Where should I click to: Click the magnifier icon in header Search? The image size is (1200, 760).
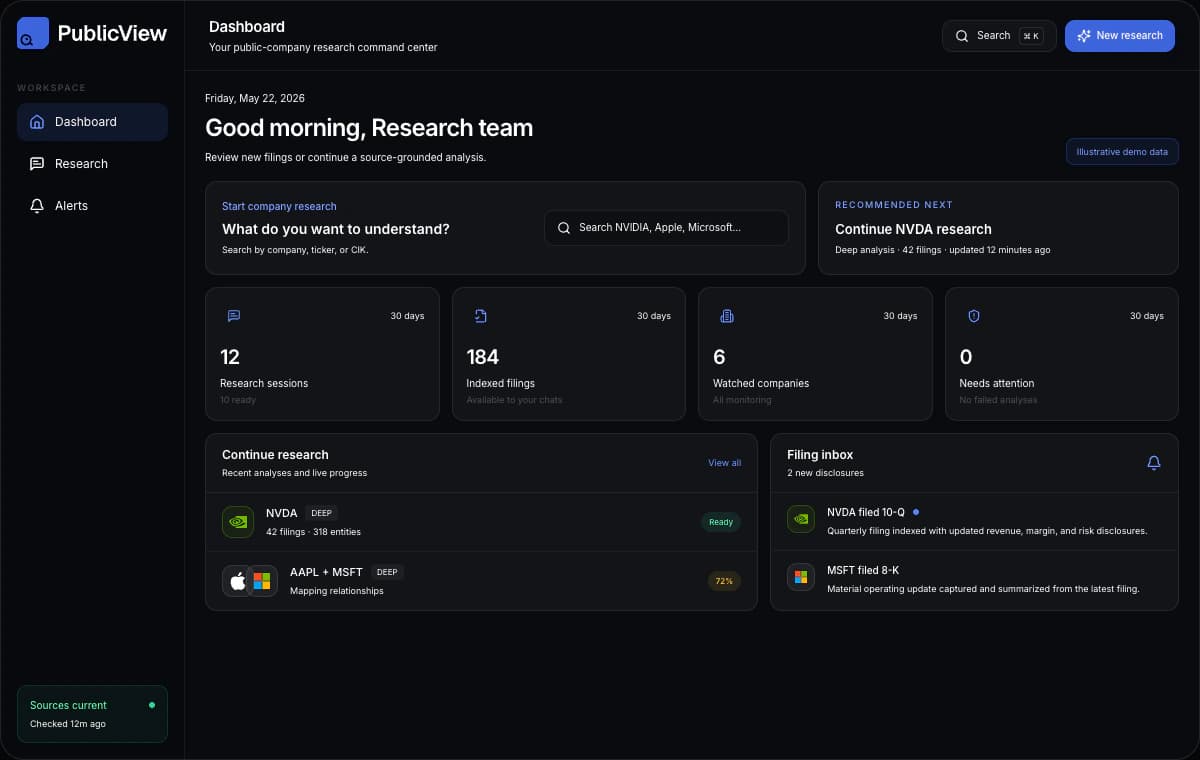[962, 36]
